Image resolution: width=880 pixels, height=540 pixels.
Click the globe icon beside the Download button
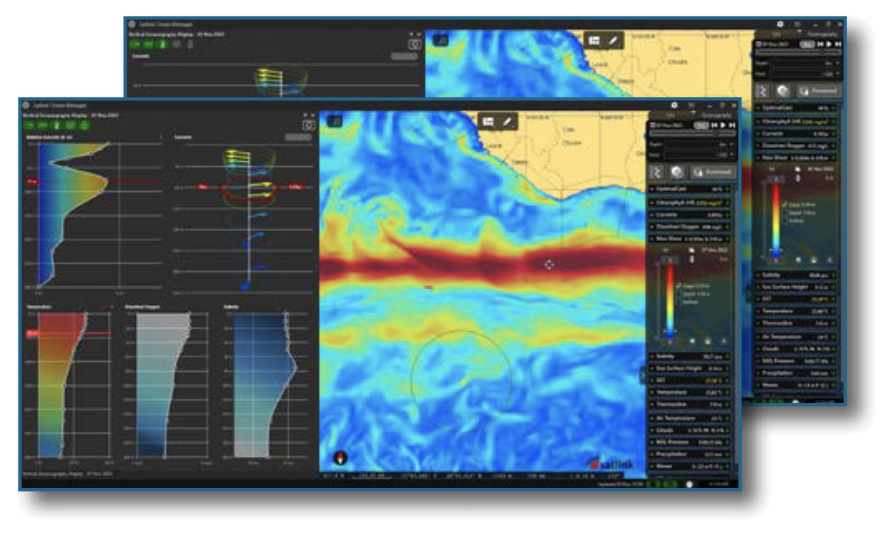pyautogui.click(x=677, y=172)
